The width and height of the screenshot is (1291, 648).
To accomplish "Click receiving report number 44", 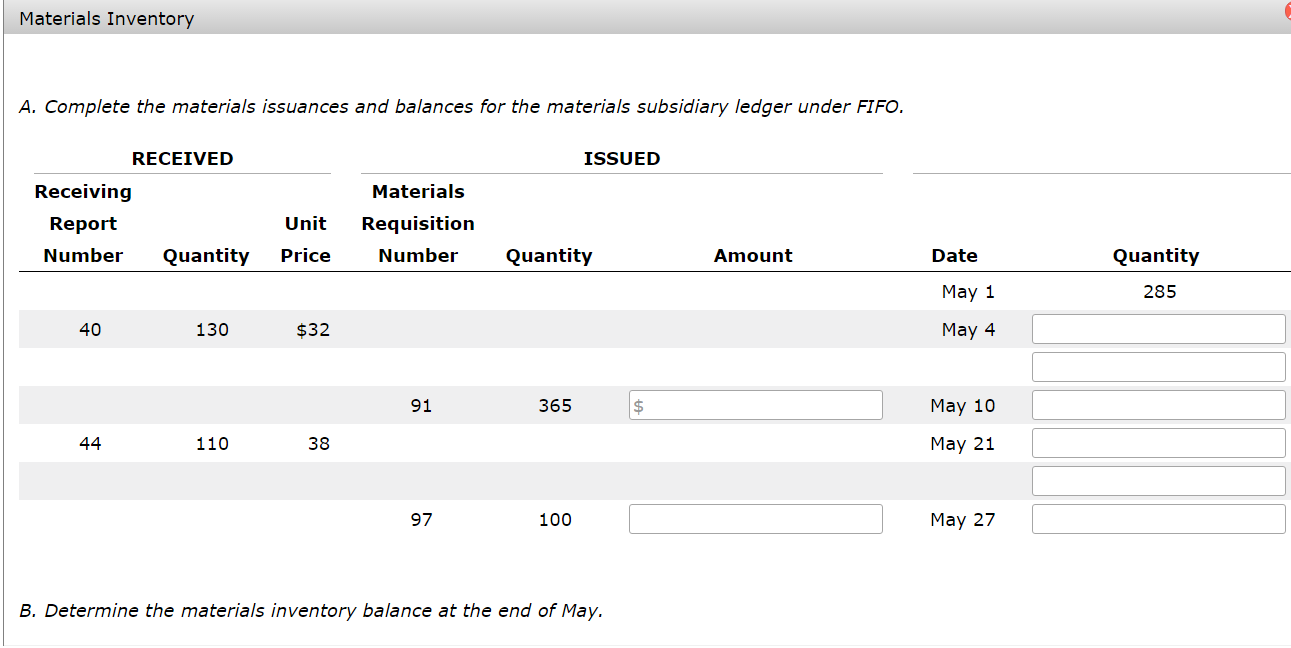I will [x=90, y=443].
